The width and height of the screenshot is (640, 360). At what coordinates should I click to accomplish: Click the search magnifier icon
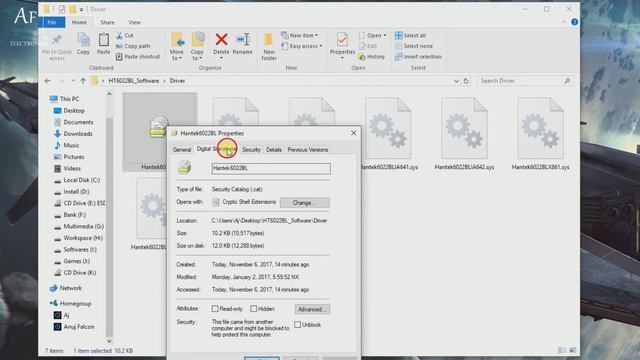567,81
